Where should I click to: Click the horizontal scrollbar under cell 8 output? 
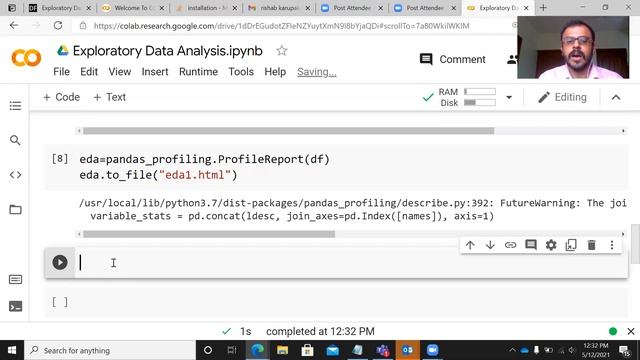[209, 234]
